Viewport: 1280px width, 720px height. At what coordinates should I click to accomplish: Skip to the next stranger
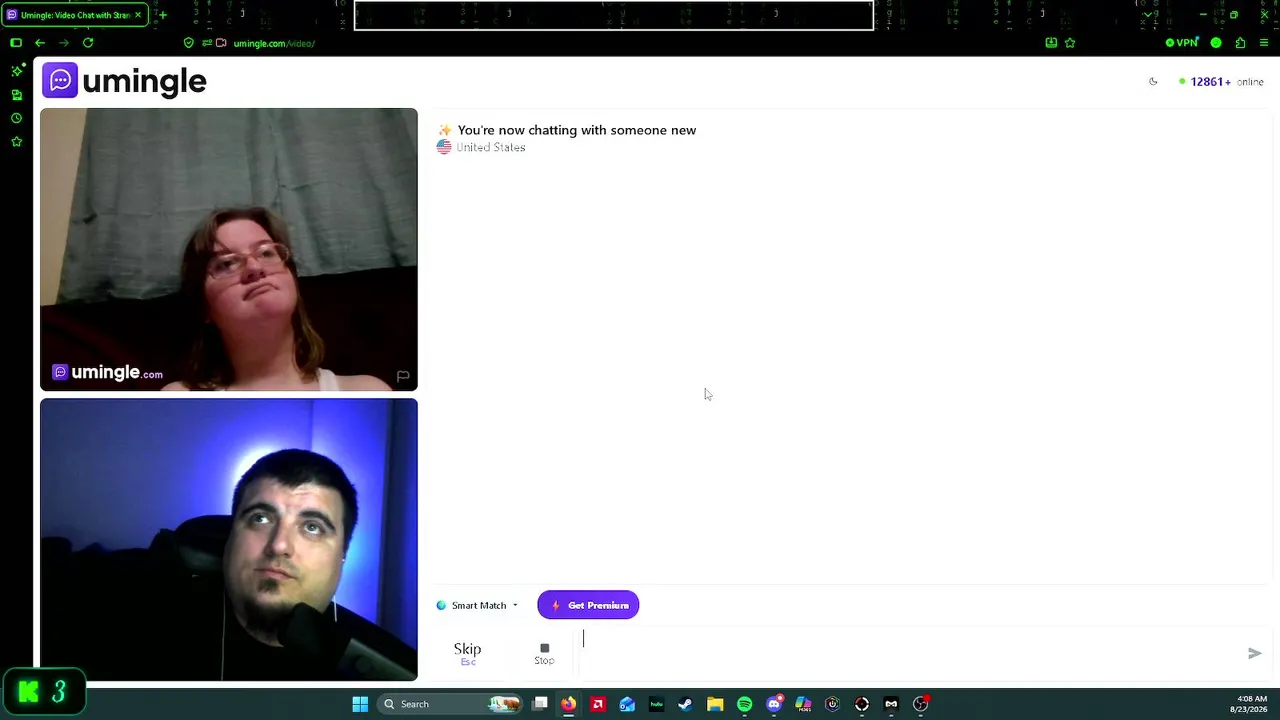pos(467,653)
